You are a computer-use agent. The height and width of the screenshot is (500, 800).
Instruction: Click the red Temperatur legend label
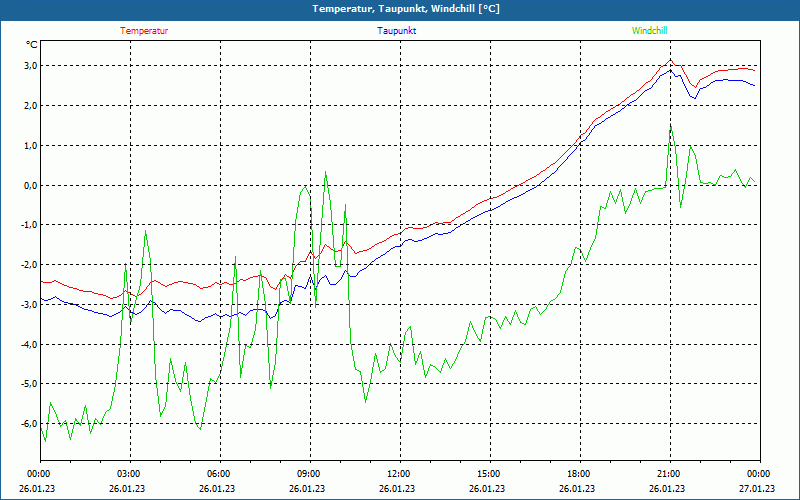[x=144, y=31]
